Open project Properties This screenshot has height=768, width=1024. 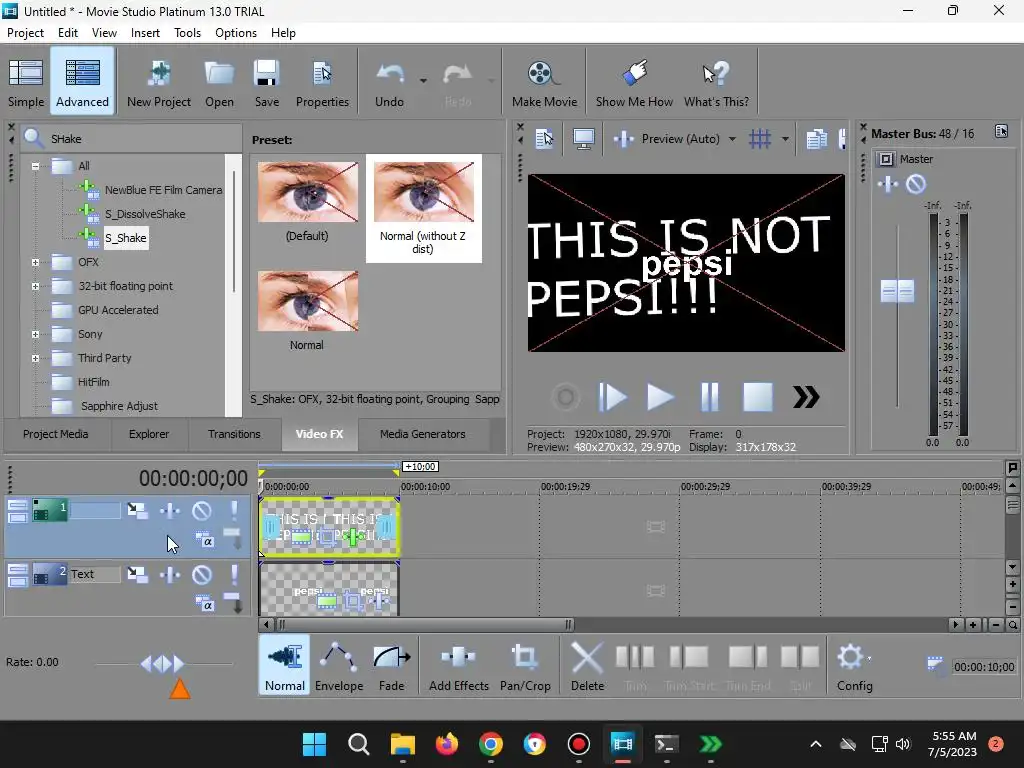(x=322, y=82)
